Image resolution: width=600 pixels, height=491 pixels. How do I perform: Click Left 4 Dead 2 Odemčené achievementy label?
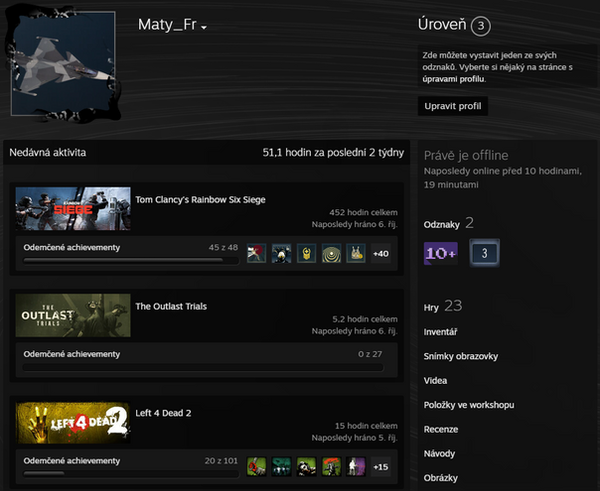[72, 461]
